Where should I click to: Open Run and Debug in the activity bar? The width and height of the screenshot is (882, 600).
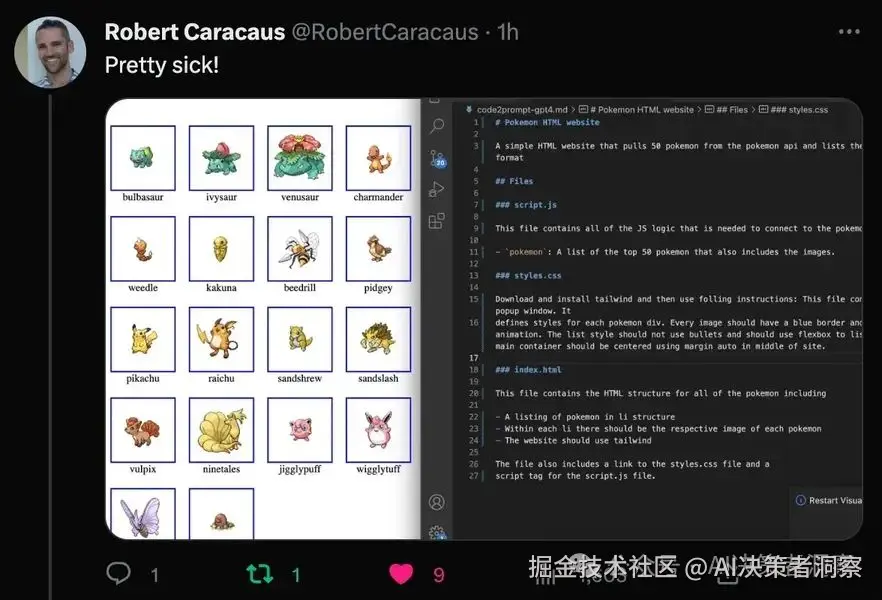click(x=436, y=189)
